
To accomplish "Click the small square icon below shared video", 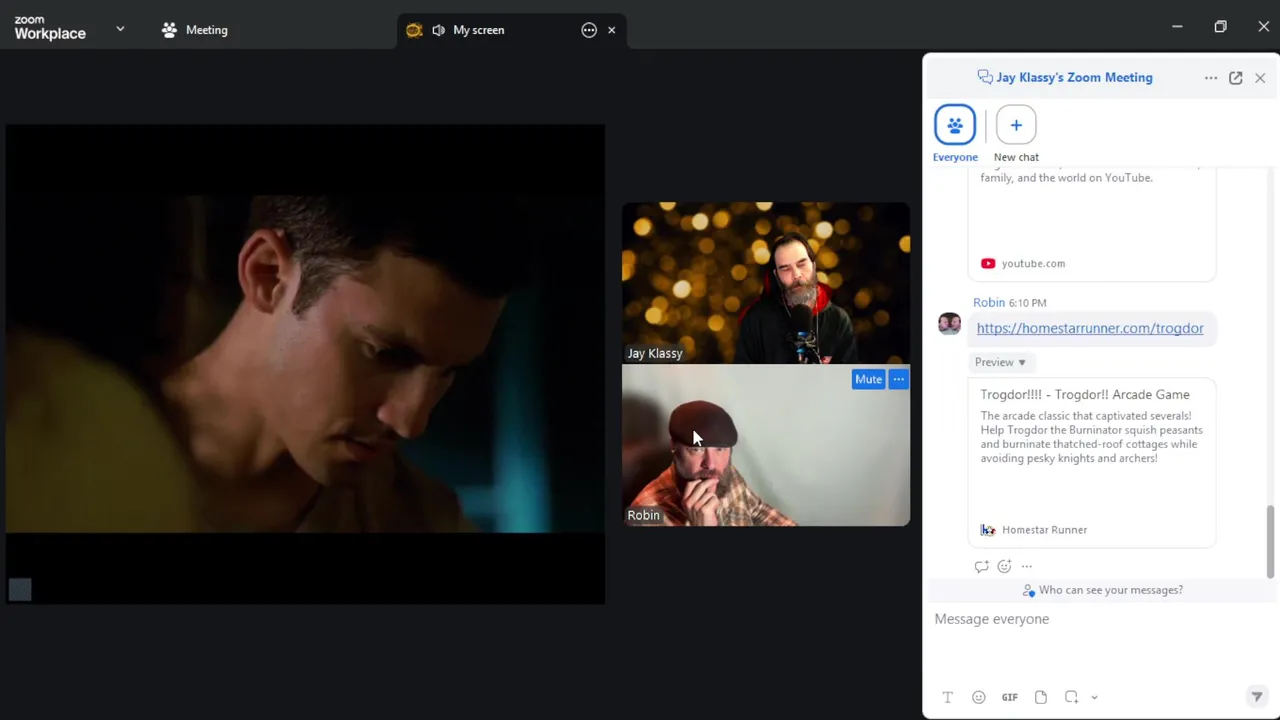I will click(x=20, y=590).
